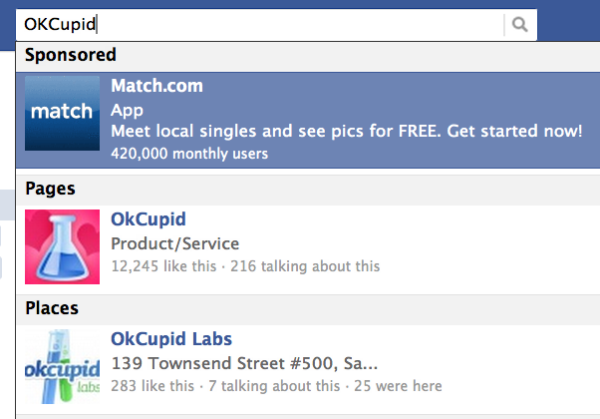
Task: Select the 'Meet local singles' ad description
Action: pyautogui.click(x=346, y=131)
